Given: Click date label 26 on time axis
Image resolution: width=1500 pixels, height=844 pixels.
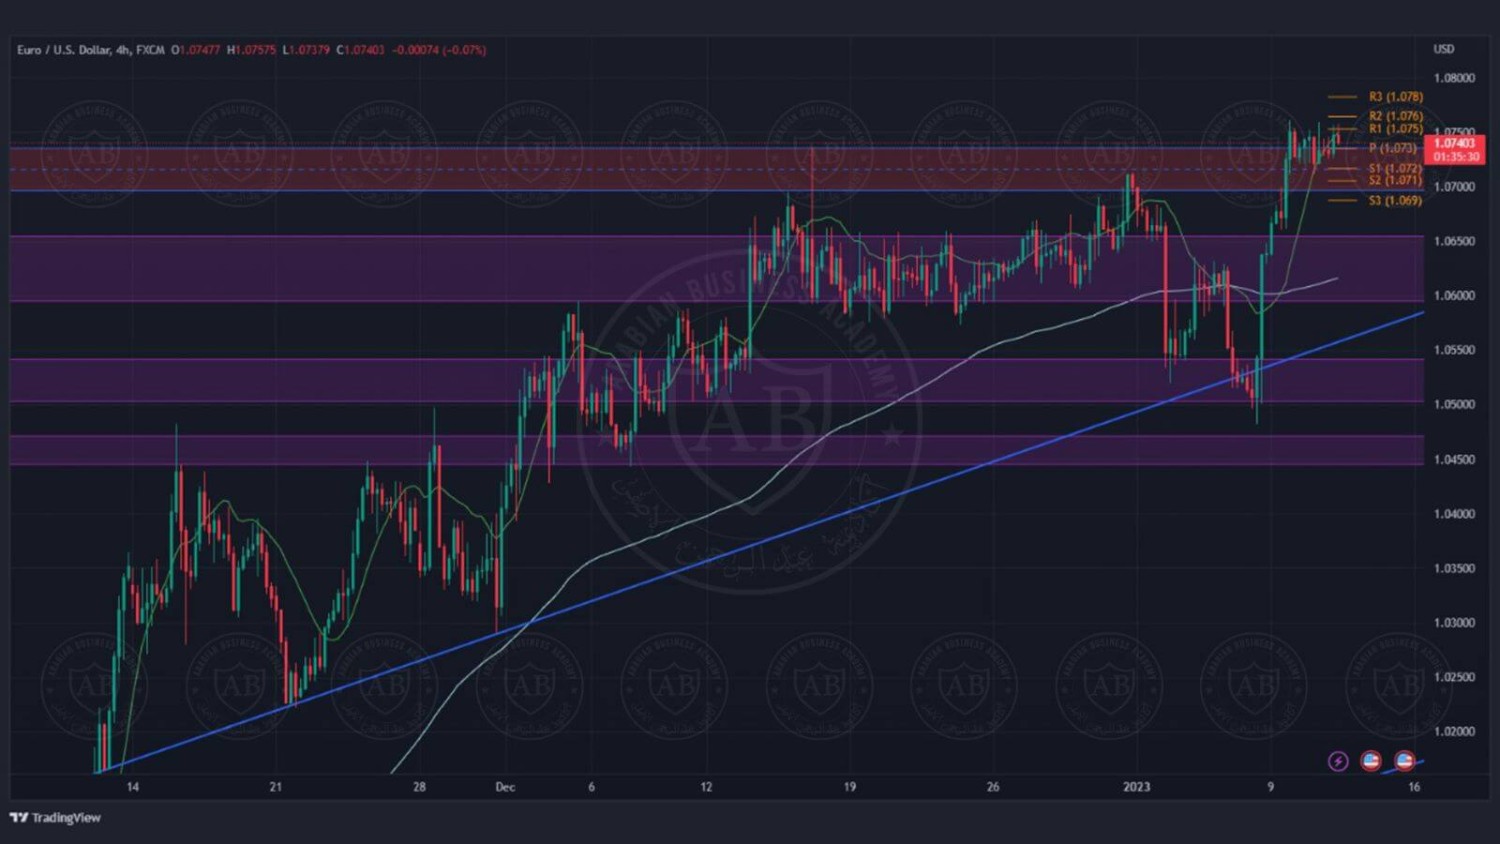Looking at the screenshot, I should [993, 787].
